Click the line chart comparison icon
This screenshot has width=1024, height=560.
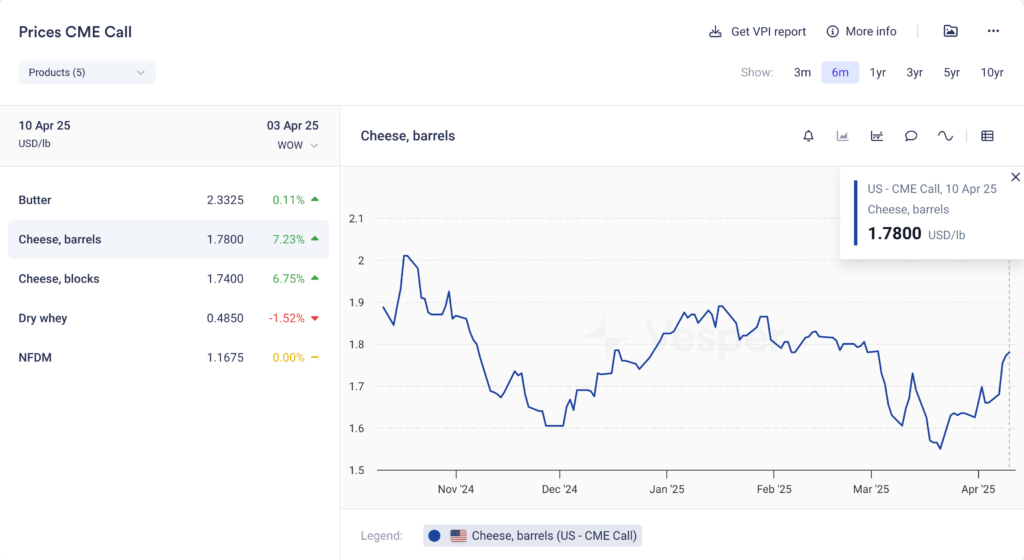tap(877, 136)
